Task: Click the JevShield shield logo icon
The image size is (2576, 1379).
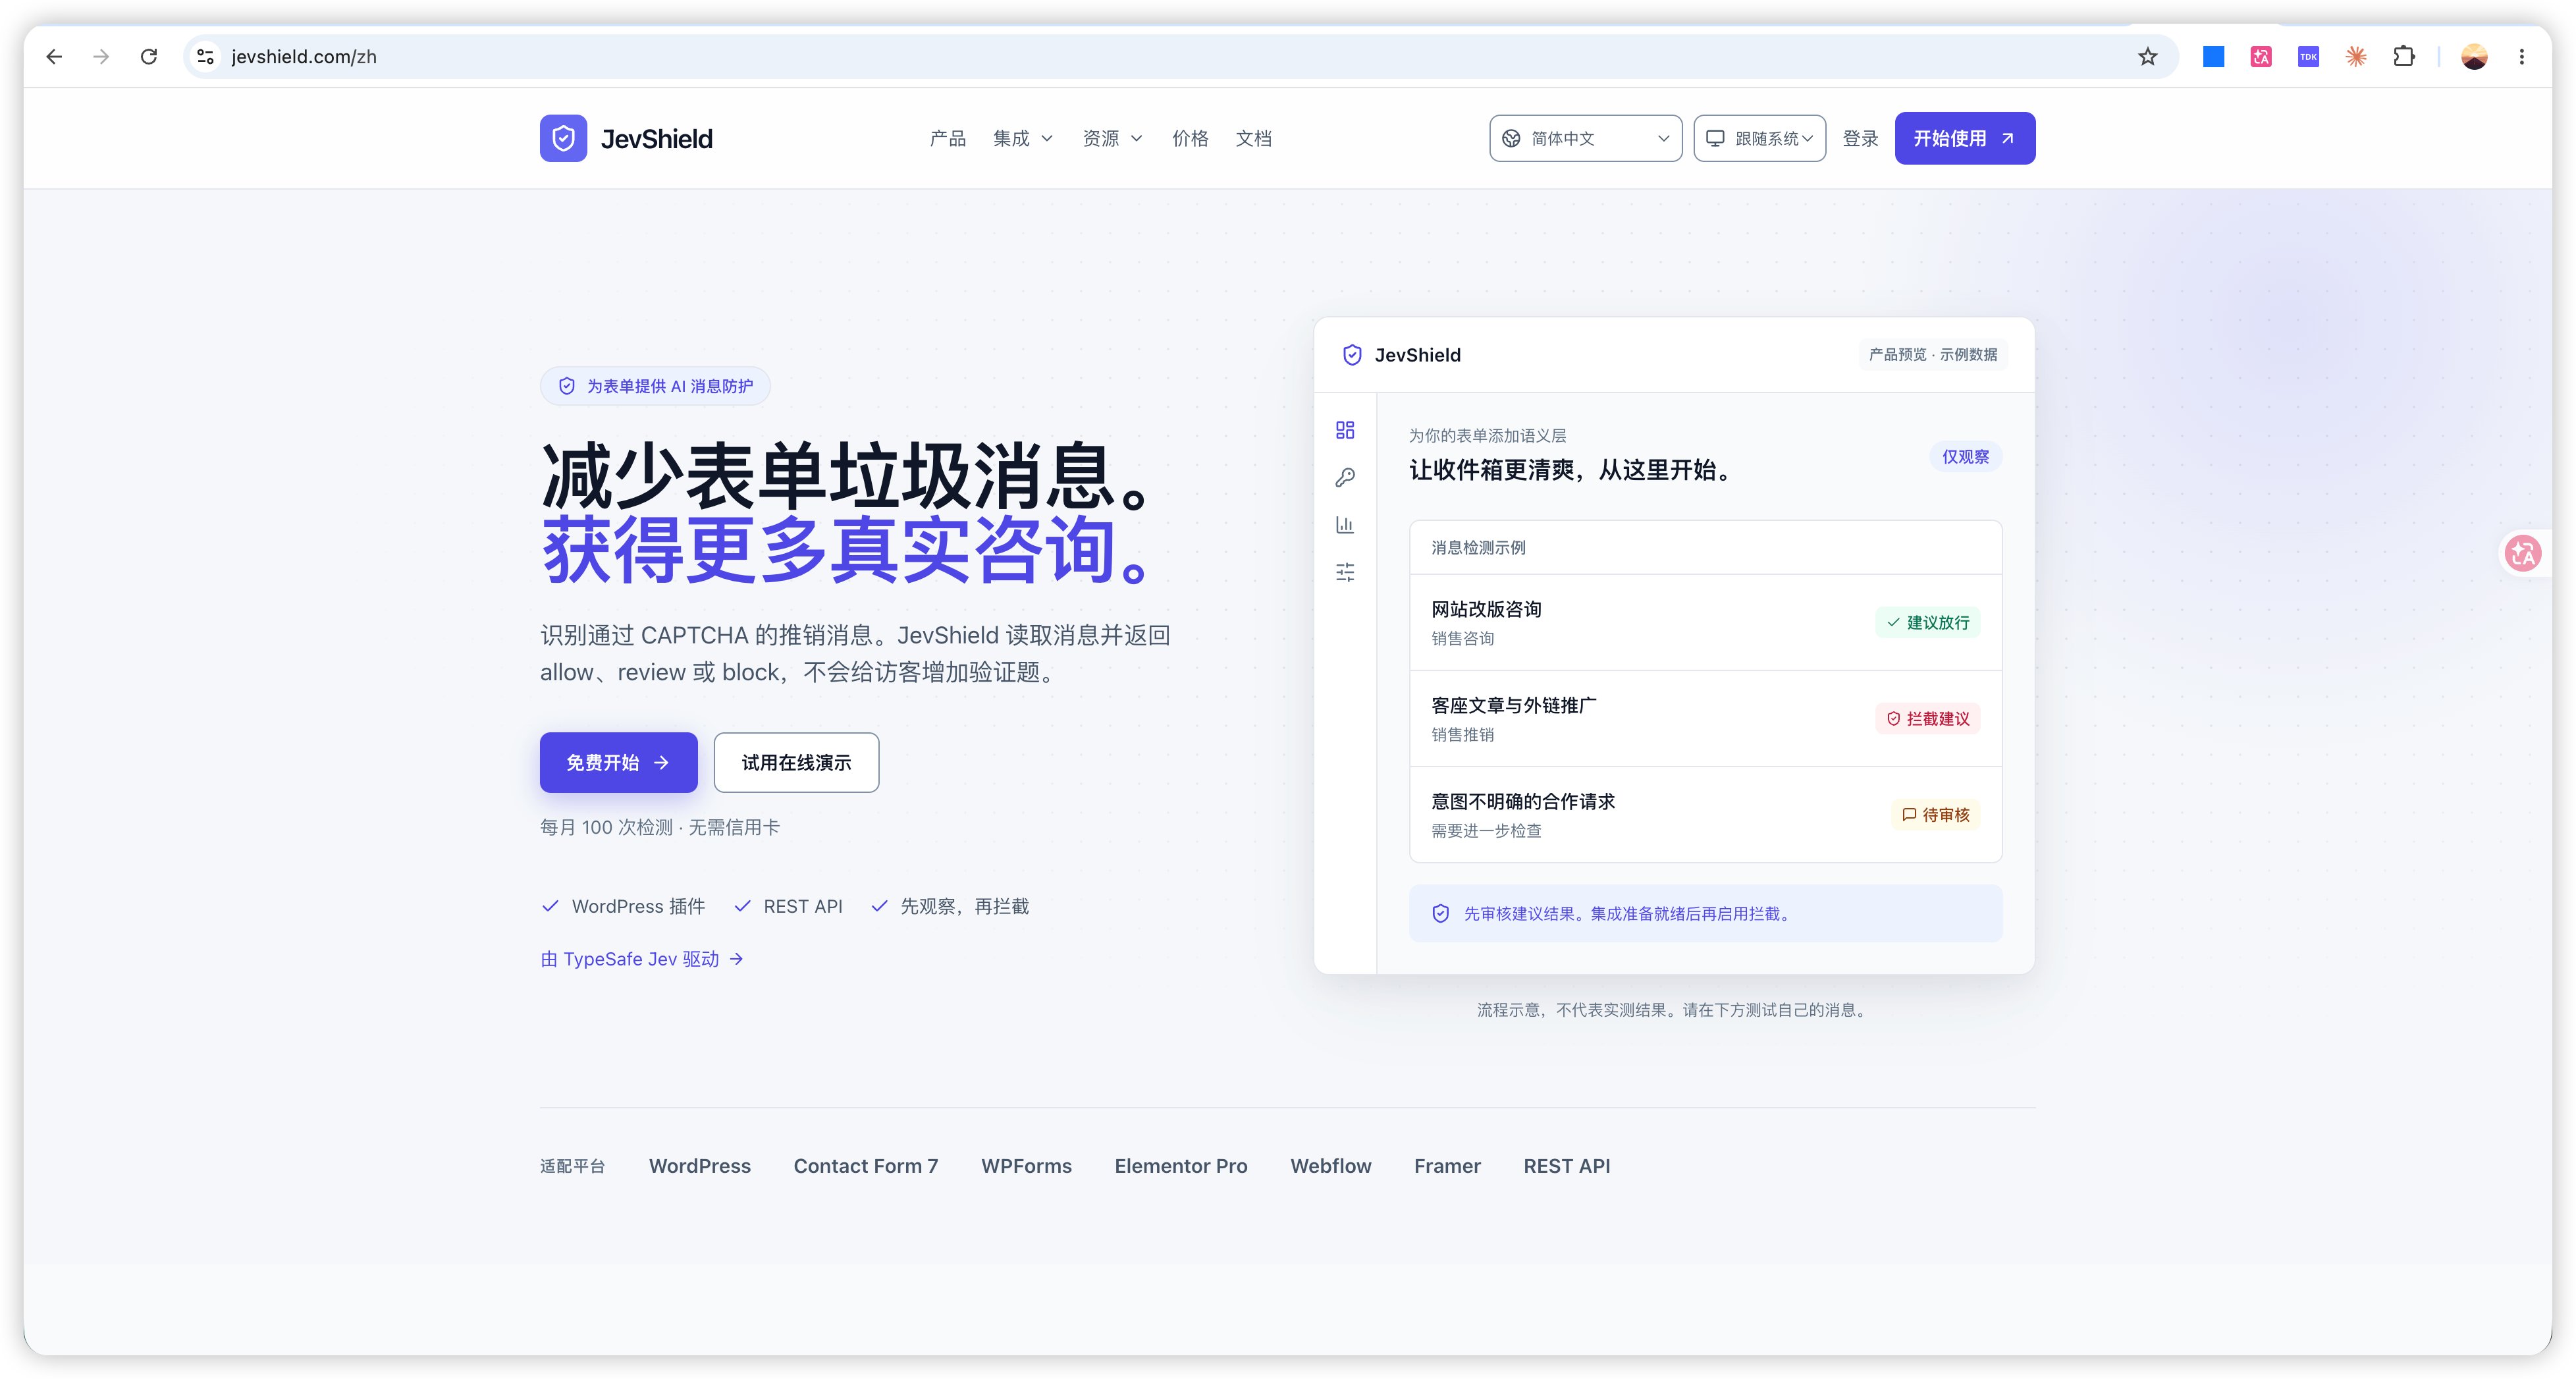Action: (x=564, y=138)
